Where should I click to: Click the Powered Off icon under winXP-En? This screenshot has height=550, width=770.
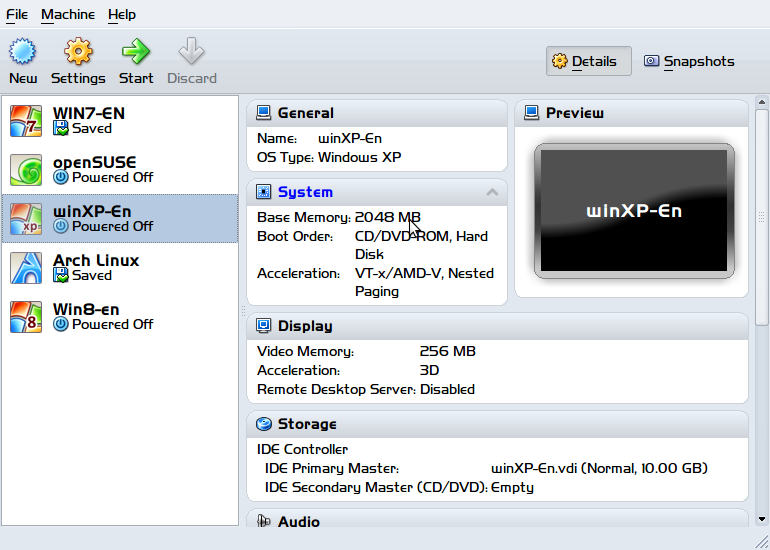click(x=60, y=226)
